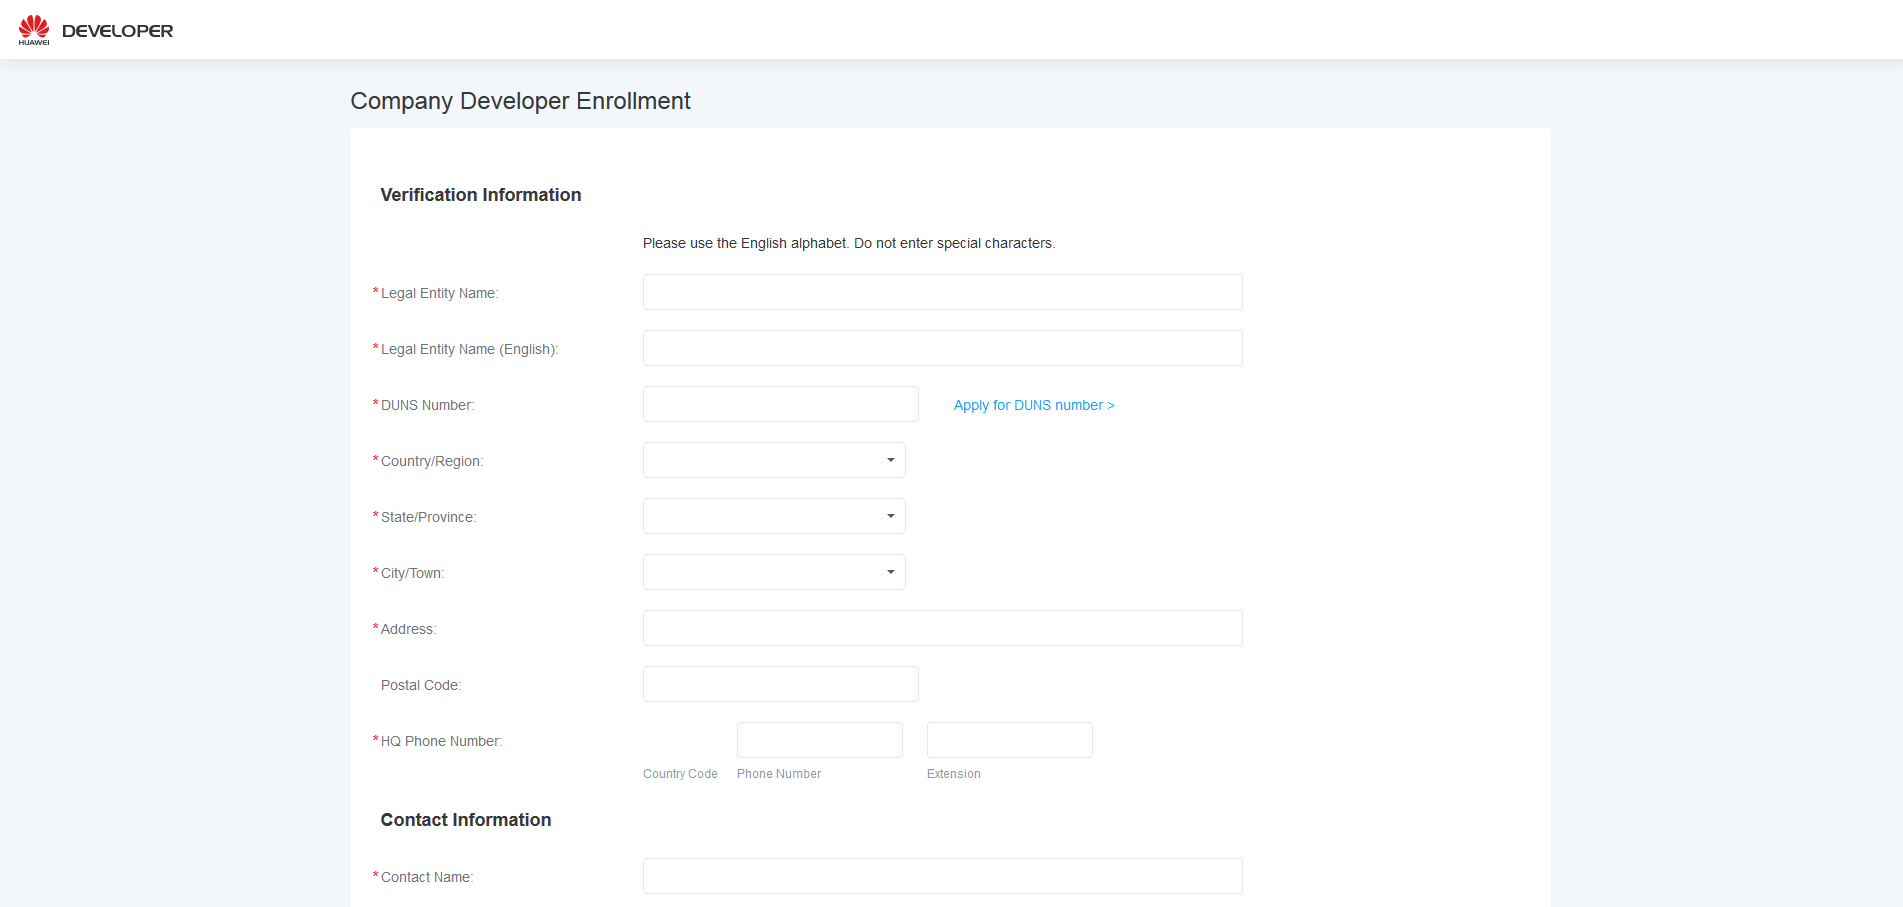
Task: Focus the Postal Code text box
Action: click(780, 684)
